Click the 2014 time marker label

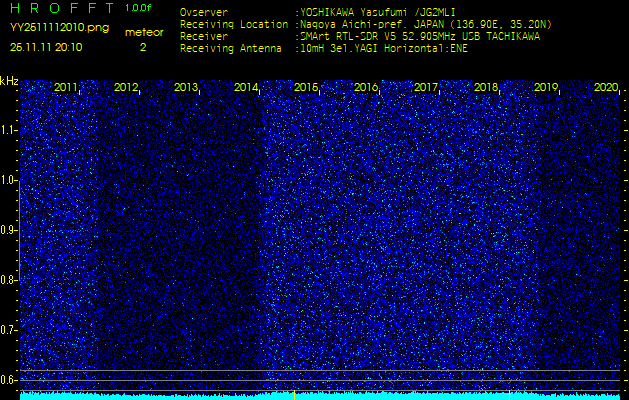click(246, 87)
